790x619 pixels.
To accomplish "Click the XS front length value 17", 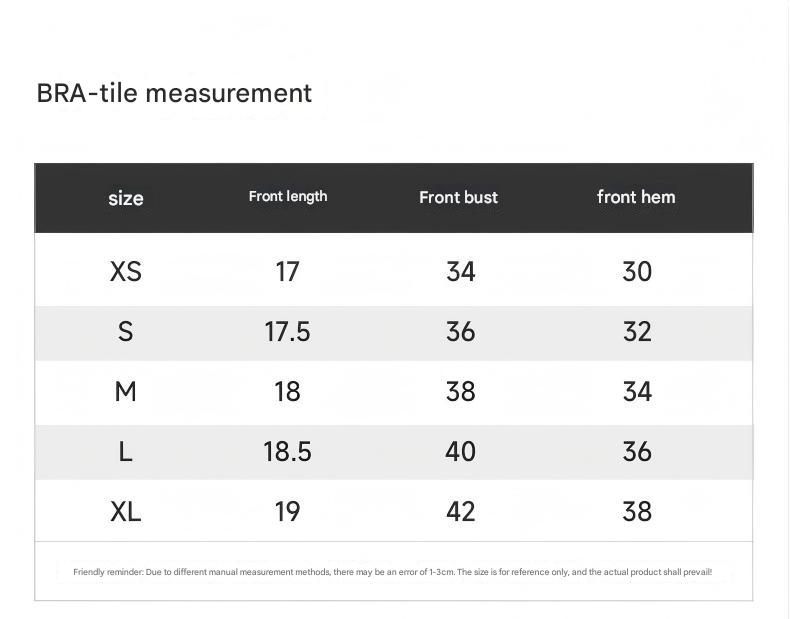I will coord(288,271).
